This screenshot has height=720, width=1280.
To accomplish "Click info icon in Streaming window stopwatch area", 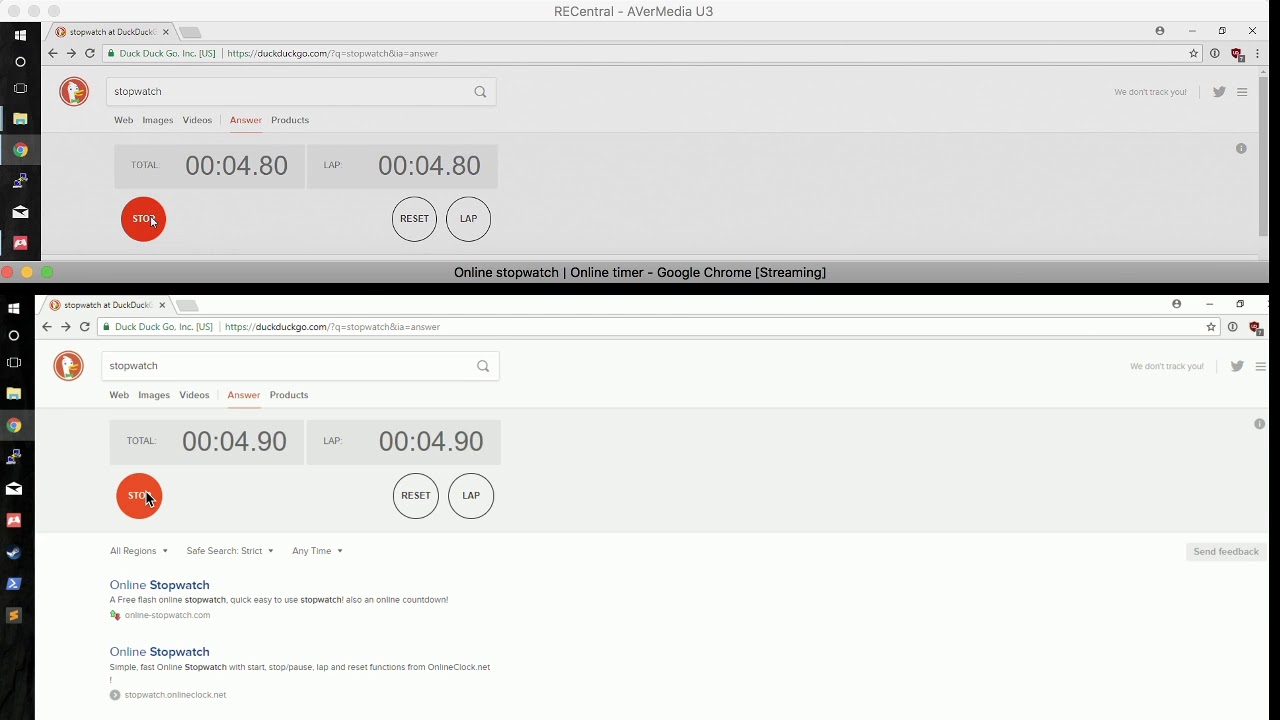I will click(1259, 424).
